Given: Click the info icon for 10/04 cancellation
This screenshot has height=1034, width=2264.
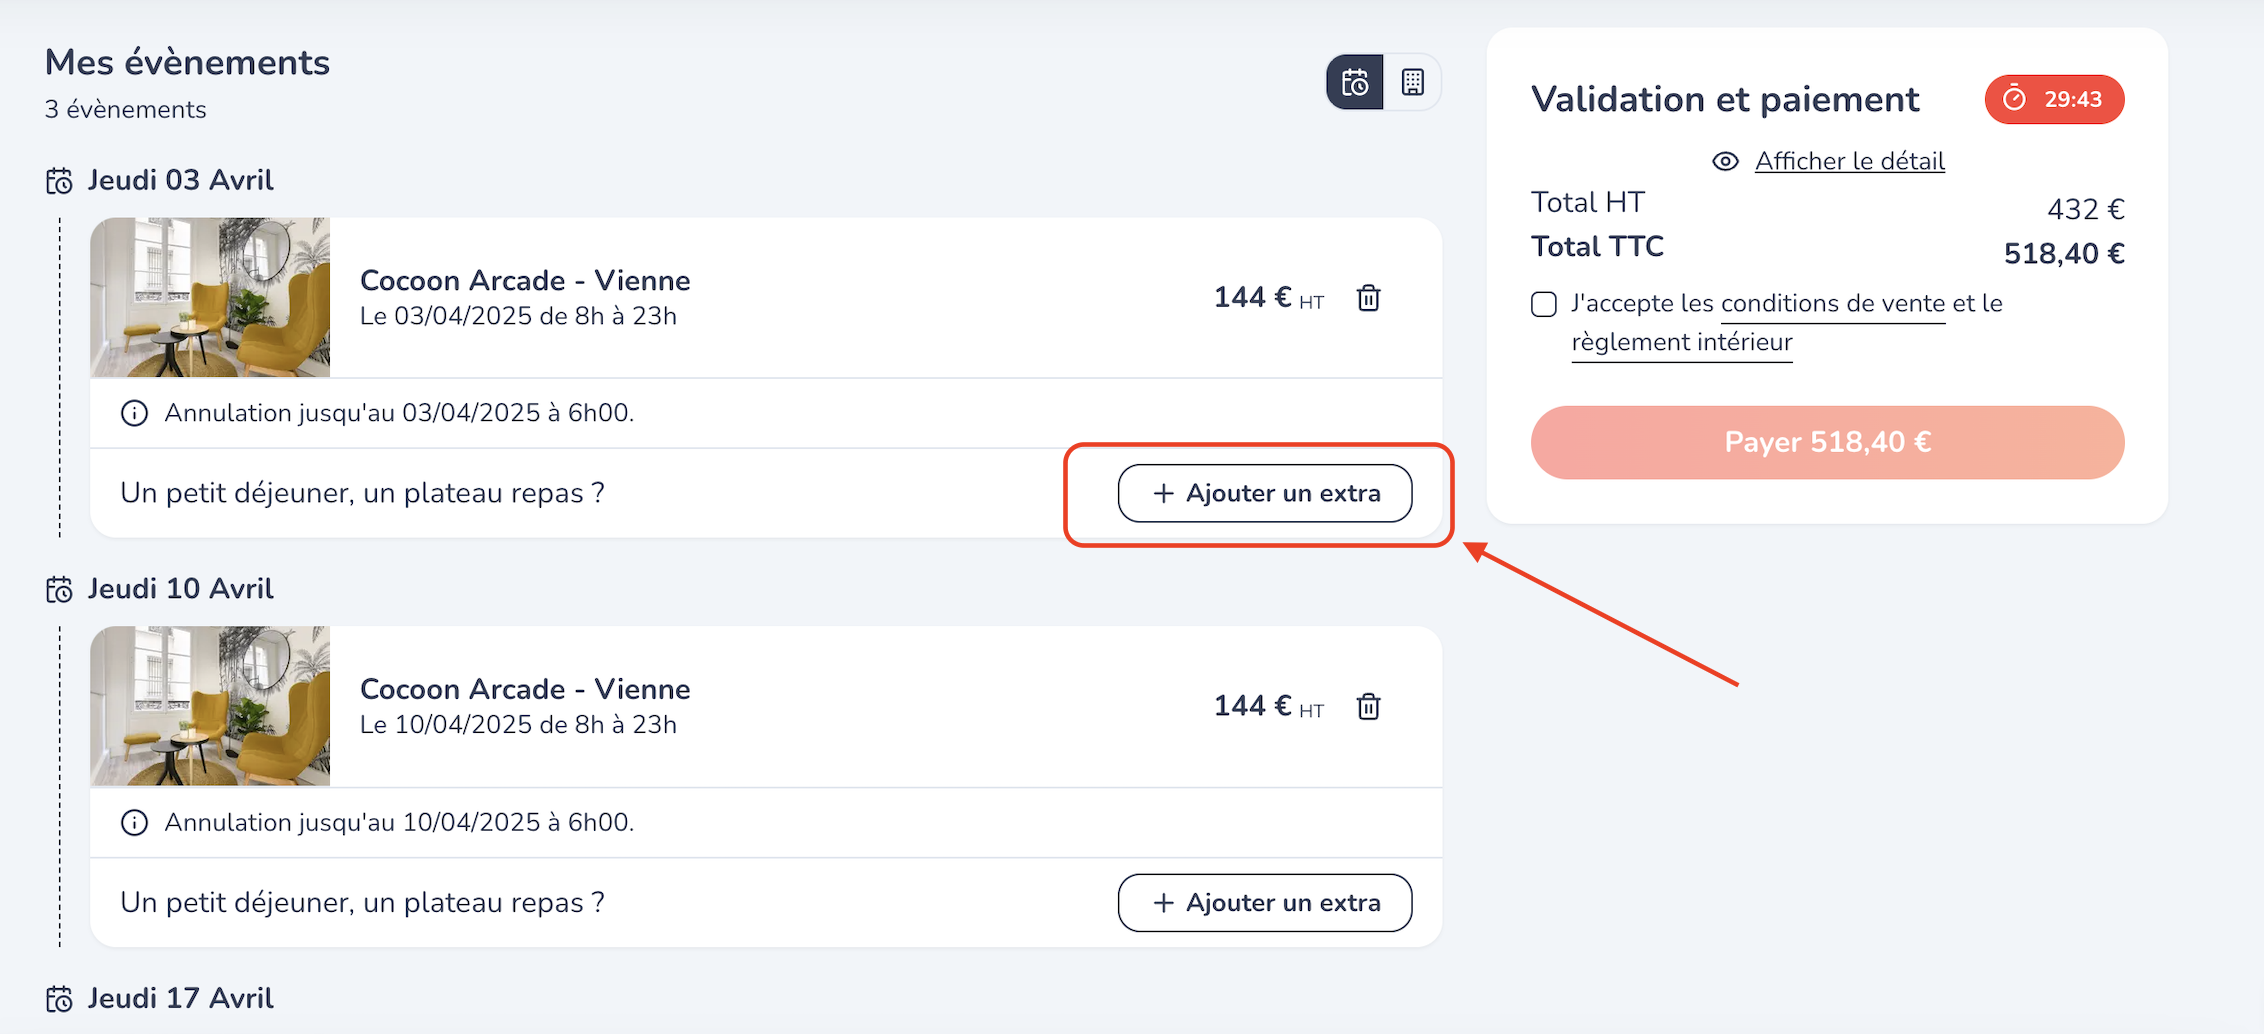Looking at the screenshot, I should [x=134, y=822].
